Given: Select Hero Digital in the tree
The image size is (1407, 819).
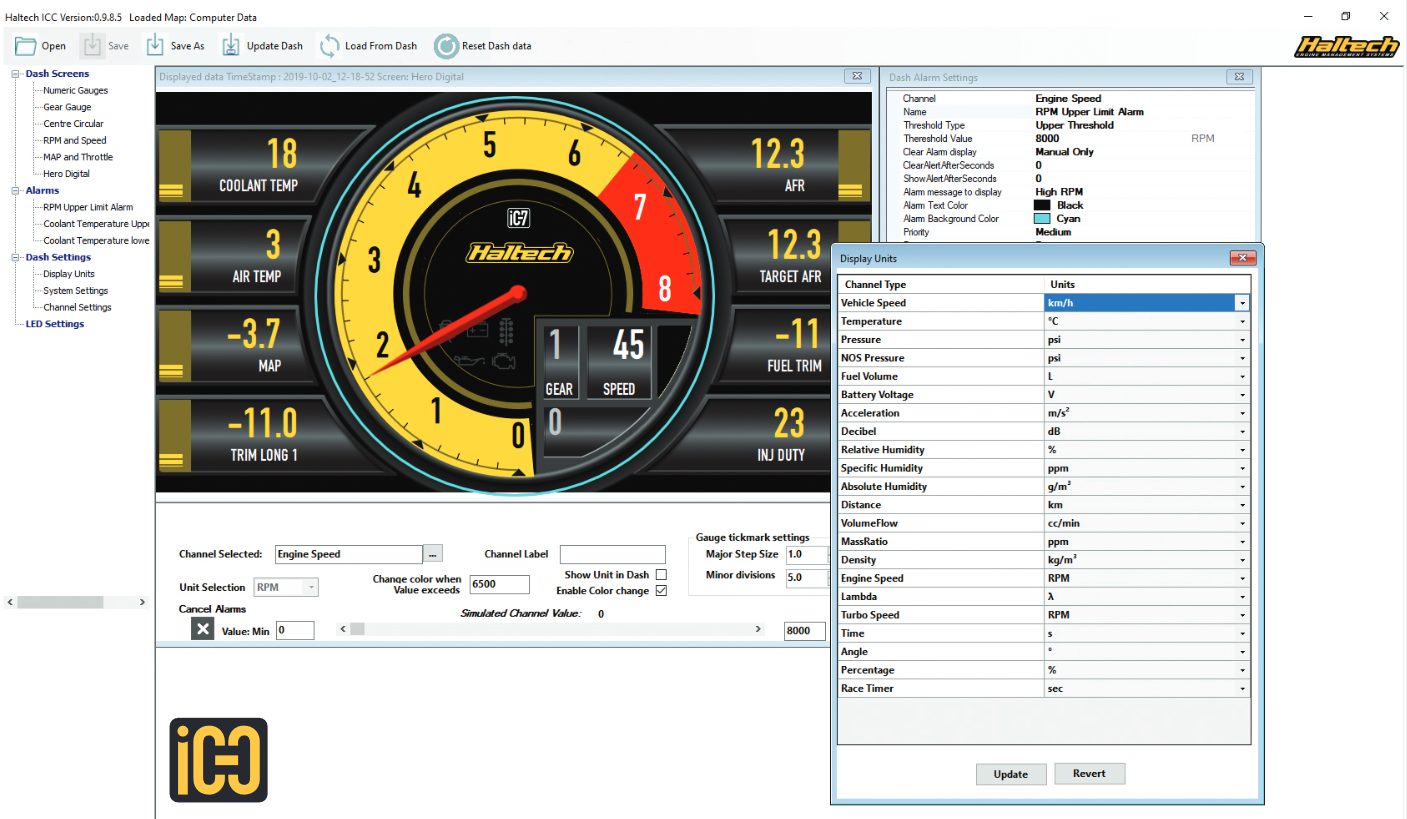Looking at the screenshot, I should pyautogui.click(x=66, y=174).
